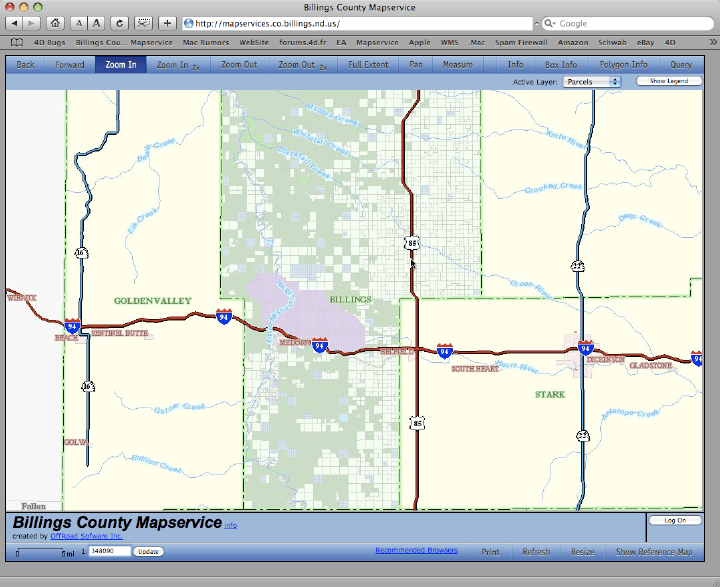Image resolution: width=720 pixels, height=587 pixels.
Task: Open the Recommended Browsers link
Action: point(416,550)
